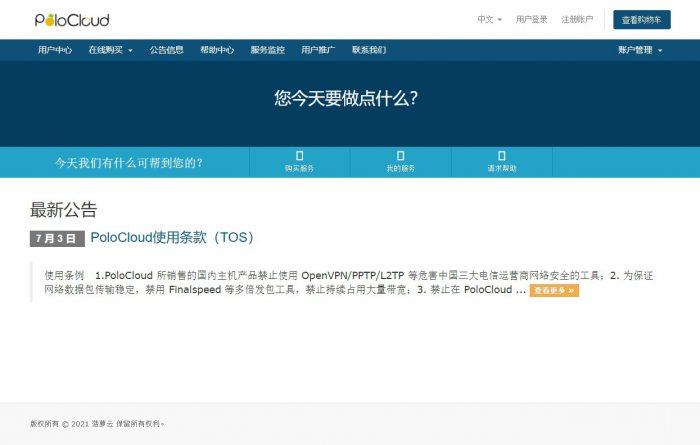Open the 中文 language dropdown
Screen dimensions: 700x445
pyautogui.click(x=490, y=19)
